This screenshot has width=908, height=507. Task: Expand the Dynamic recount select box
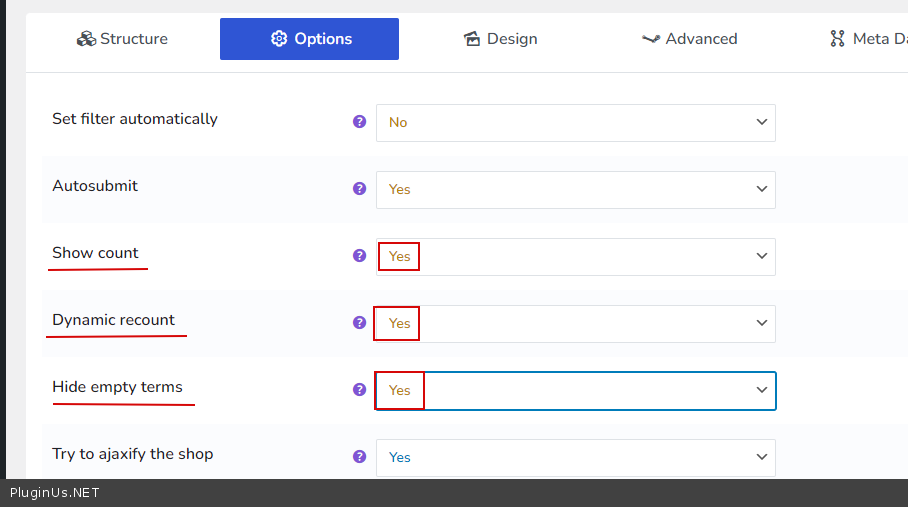click(x=575, y=323)
